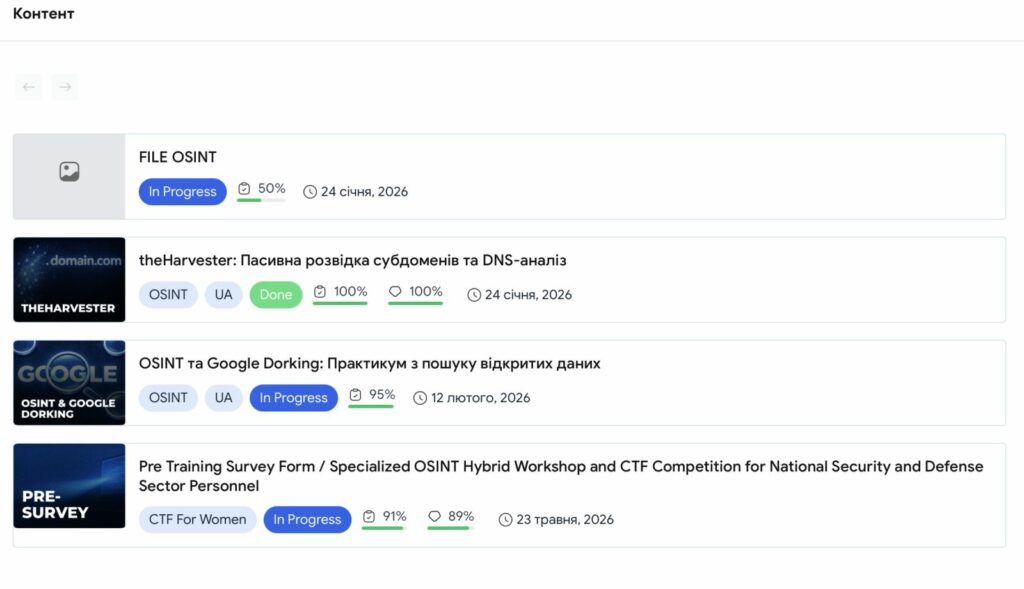The width and height of the screenshot is (1024, 589).
Task: Open the OSINT & Google Dorking thumbnail
Action: coord(69,383)
